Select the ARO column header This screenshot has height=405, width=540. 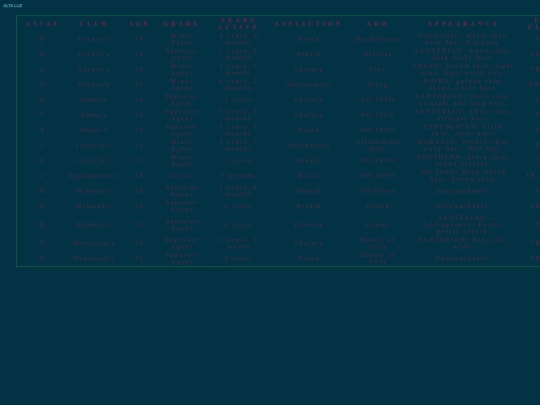[377, 24]
